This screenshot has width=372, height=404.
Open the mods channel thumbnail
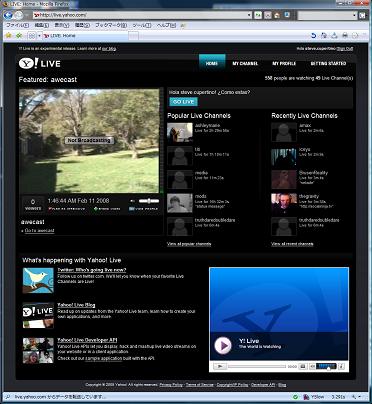[x=180, y=203]
